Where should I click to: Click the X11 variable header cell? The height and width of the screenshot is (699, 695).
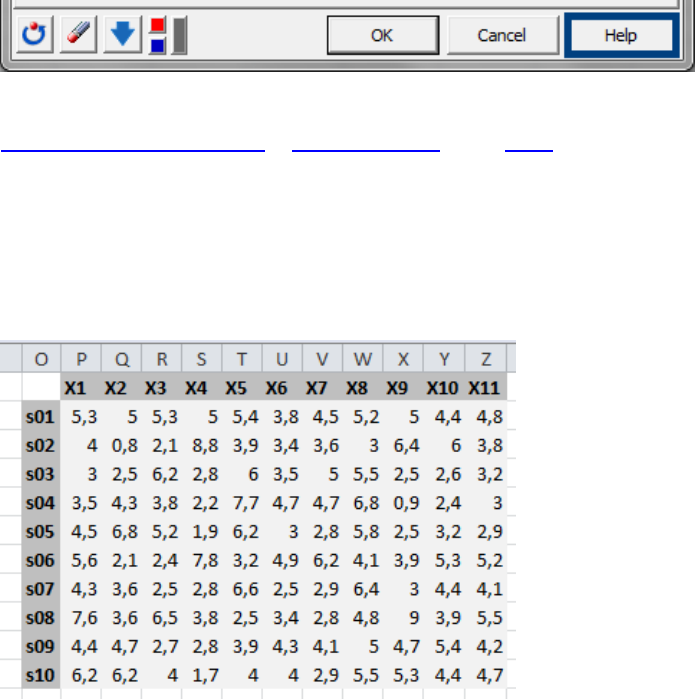coord(486,388)
